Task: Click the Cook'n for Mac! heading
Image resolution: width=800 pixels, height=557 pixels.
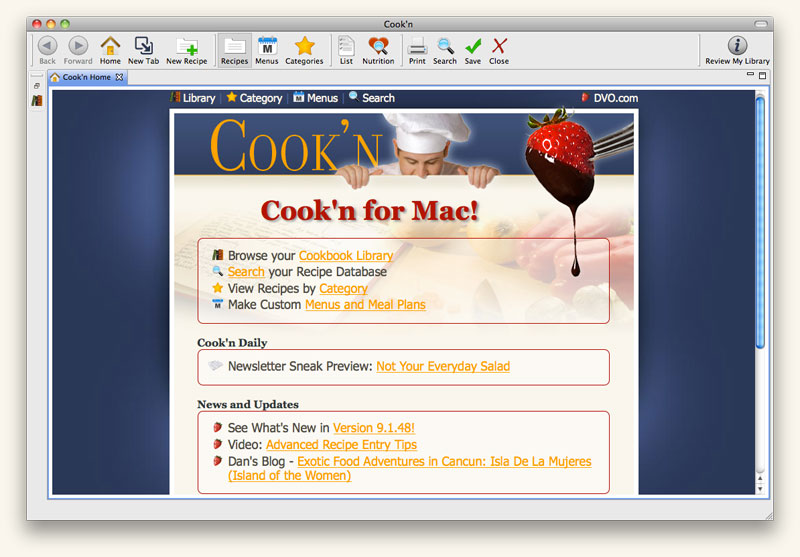Action: point(370,211)
